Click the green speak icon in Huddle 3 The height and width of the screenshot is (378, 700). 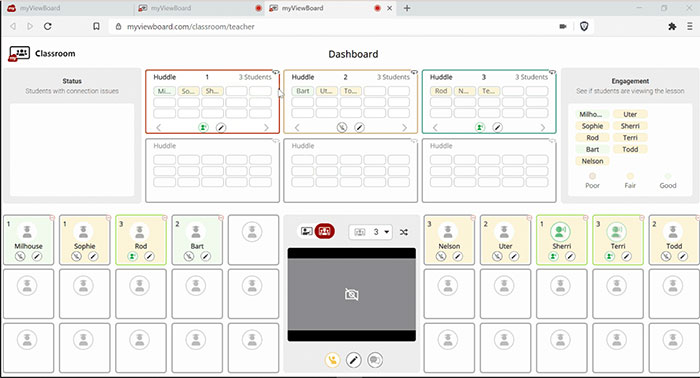click(x=480, y=128)
